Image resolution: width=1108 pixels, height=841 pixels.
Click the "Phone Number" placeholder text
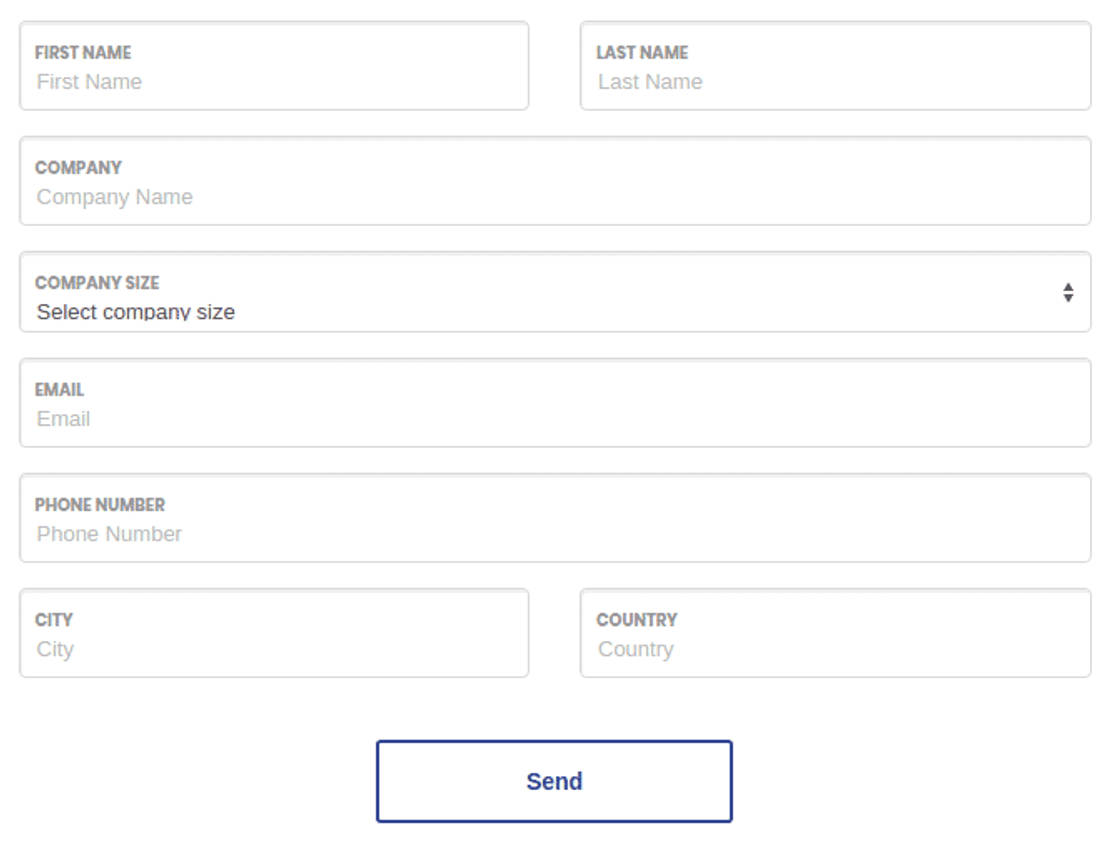pyautogui.click(x=109, y=534)
